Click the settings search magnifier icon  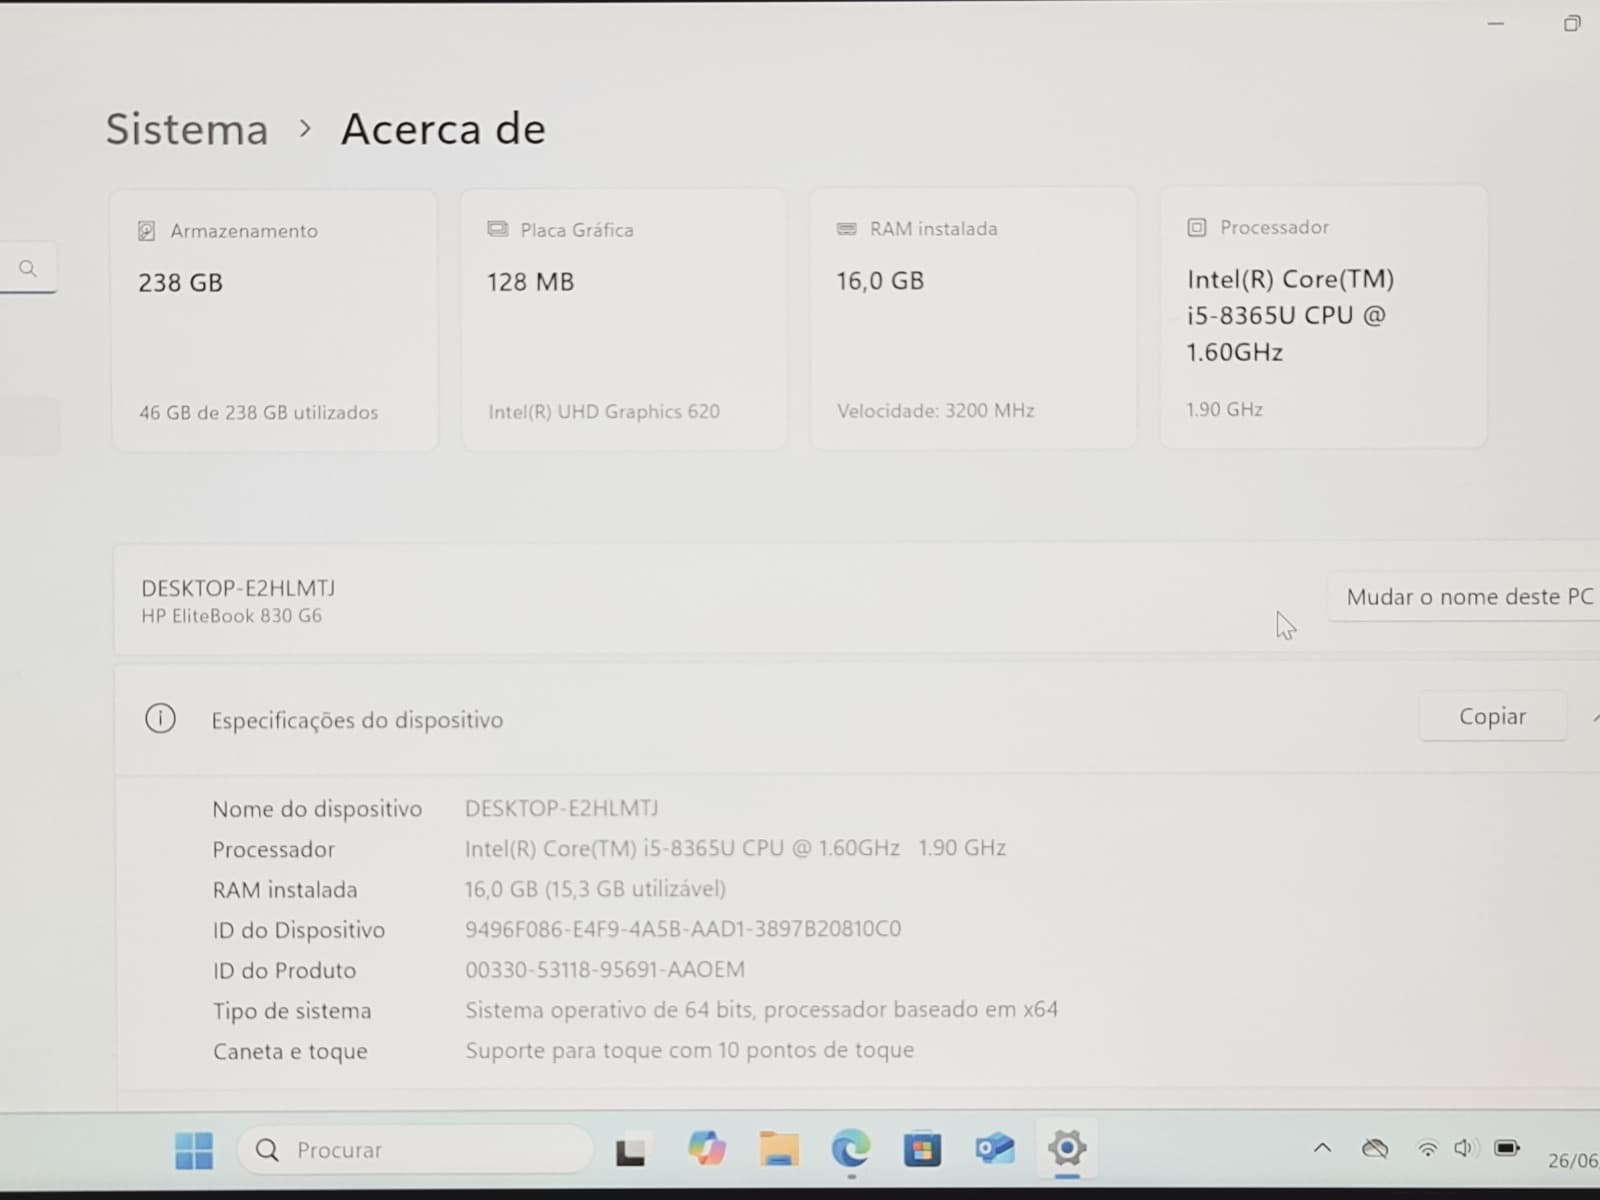28,268
